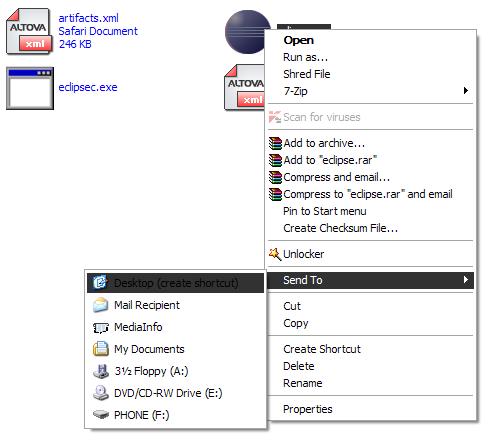Viewport: 488px width, 446px height.
Task: Click the eclipsec.exe file name link
Action: (88, 87)
